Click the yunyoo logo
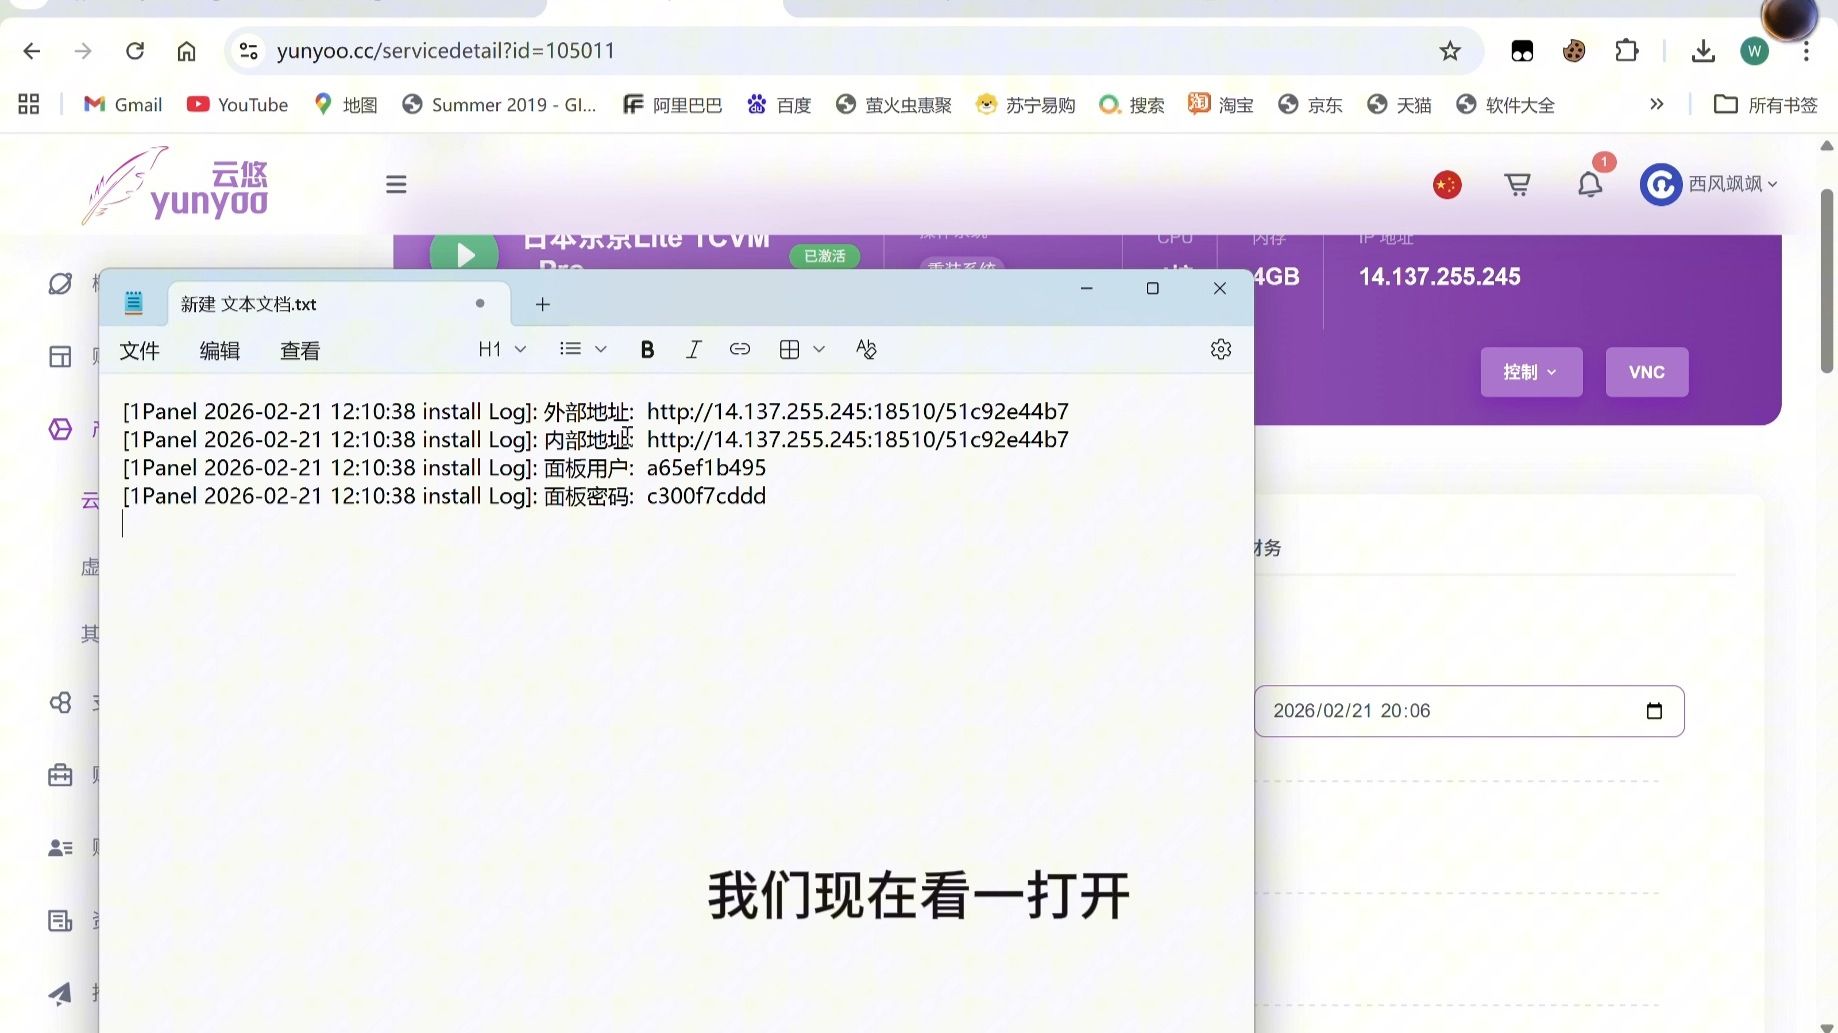This screenshot has width=1838, height=1033. click(x=176, y=185)
